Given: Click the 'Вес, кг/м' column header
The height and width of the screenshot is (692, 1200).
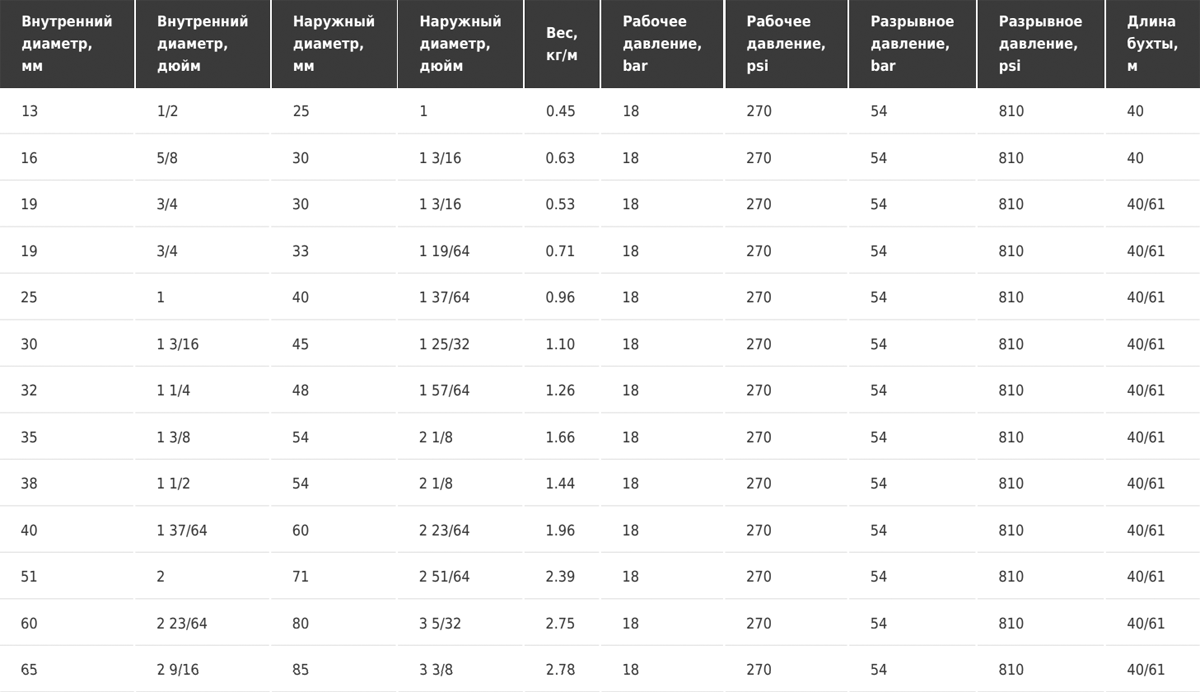Looking at the screenshot, I should (x=562, y=44).
